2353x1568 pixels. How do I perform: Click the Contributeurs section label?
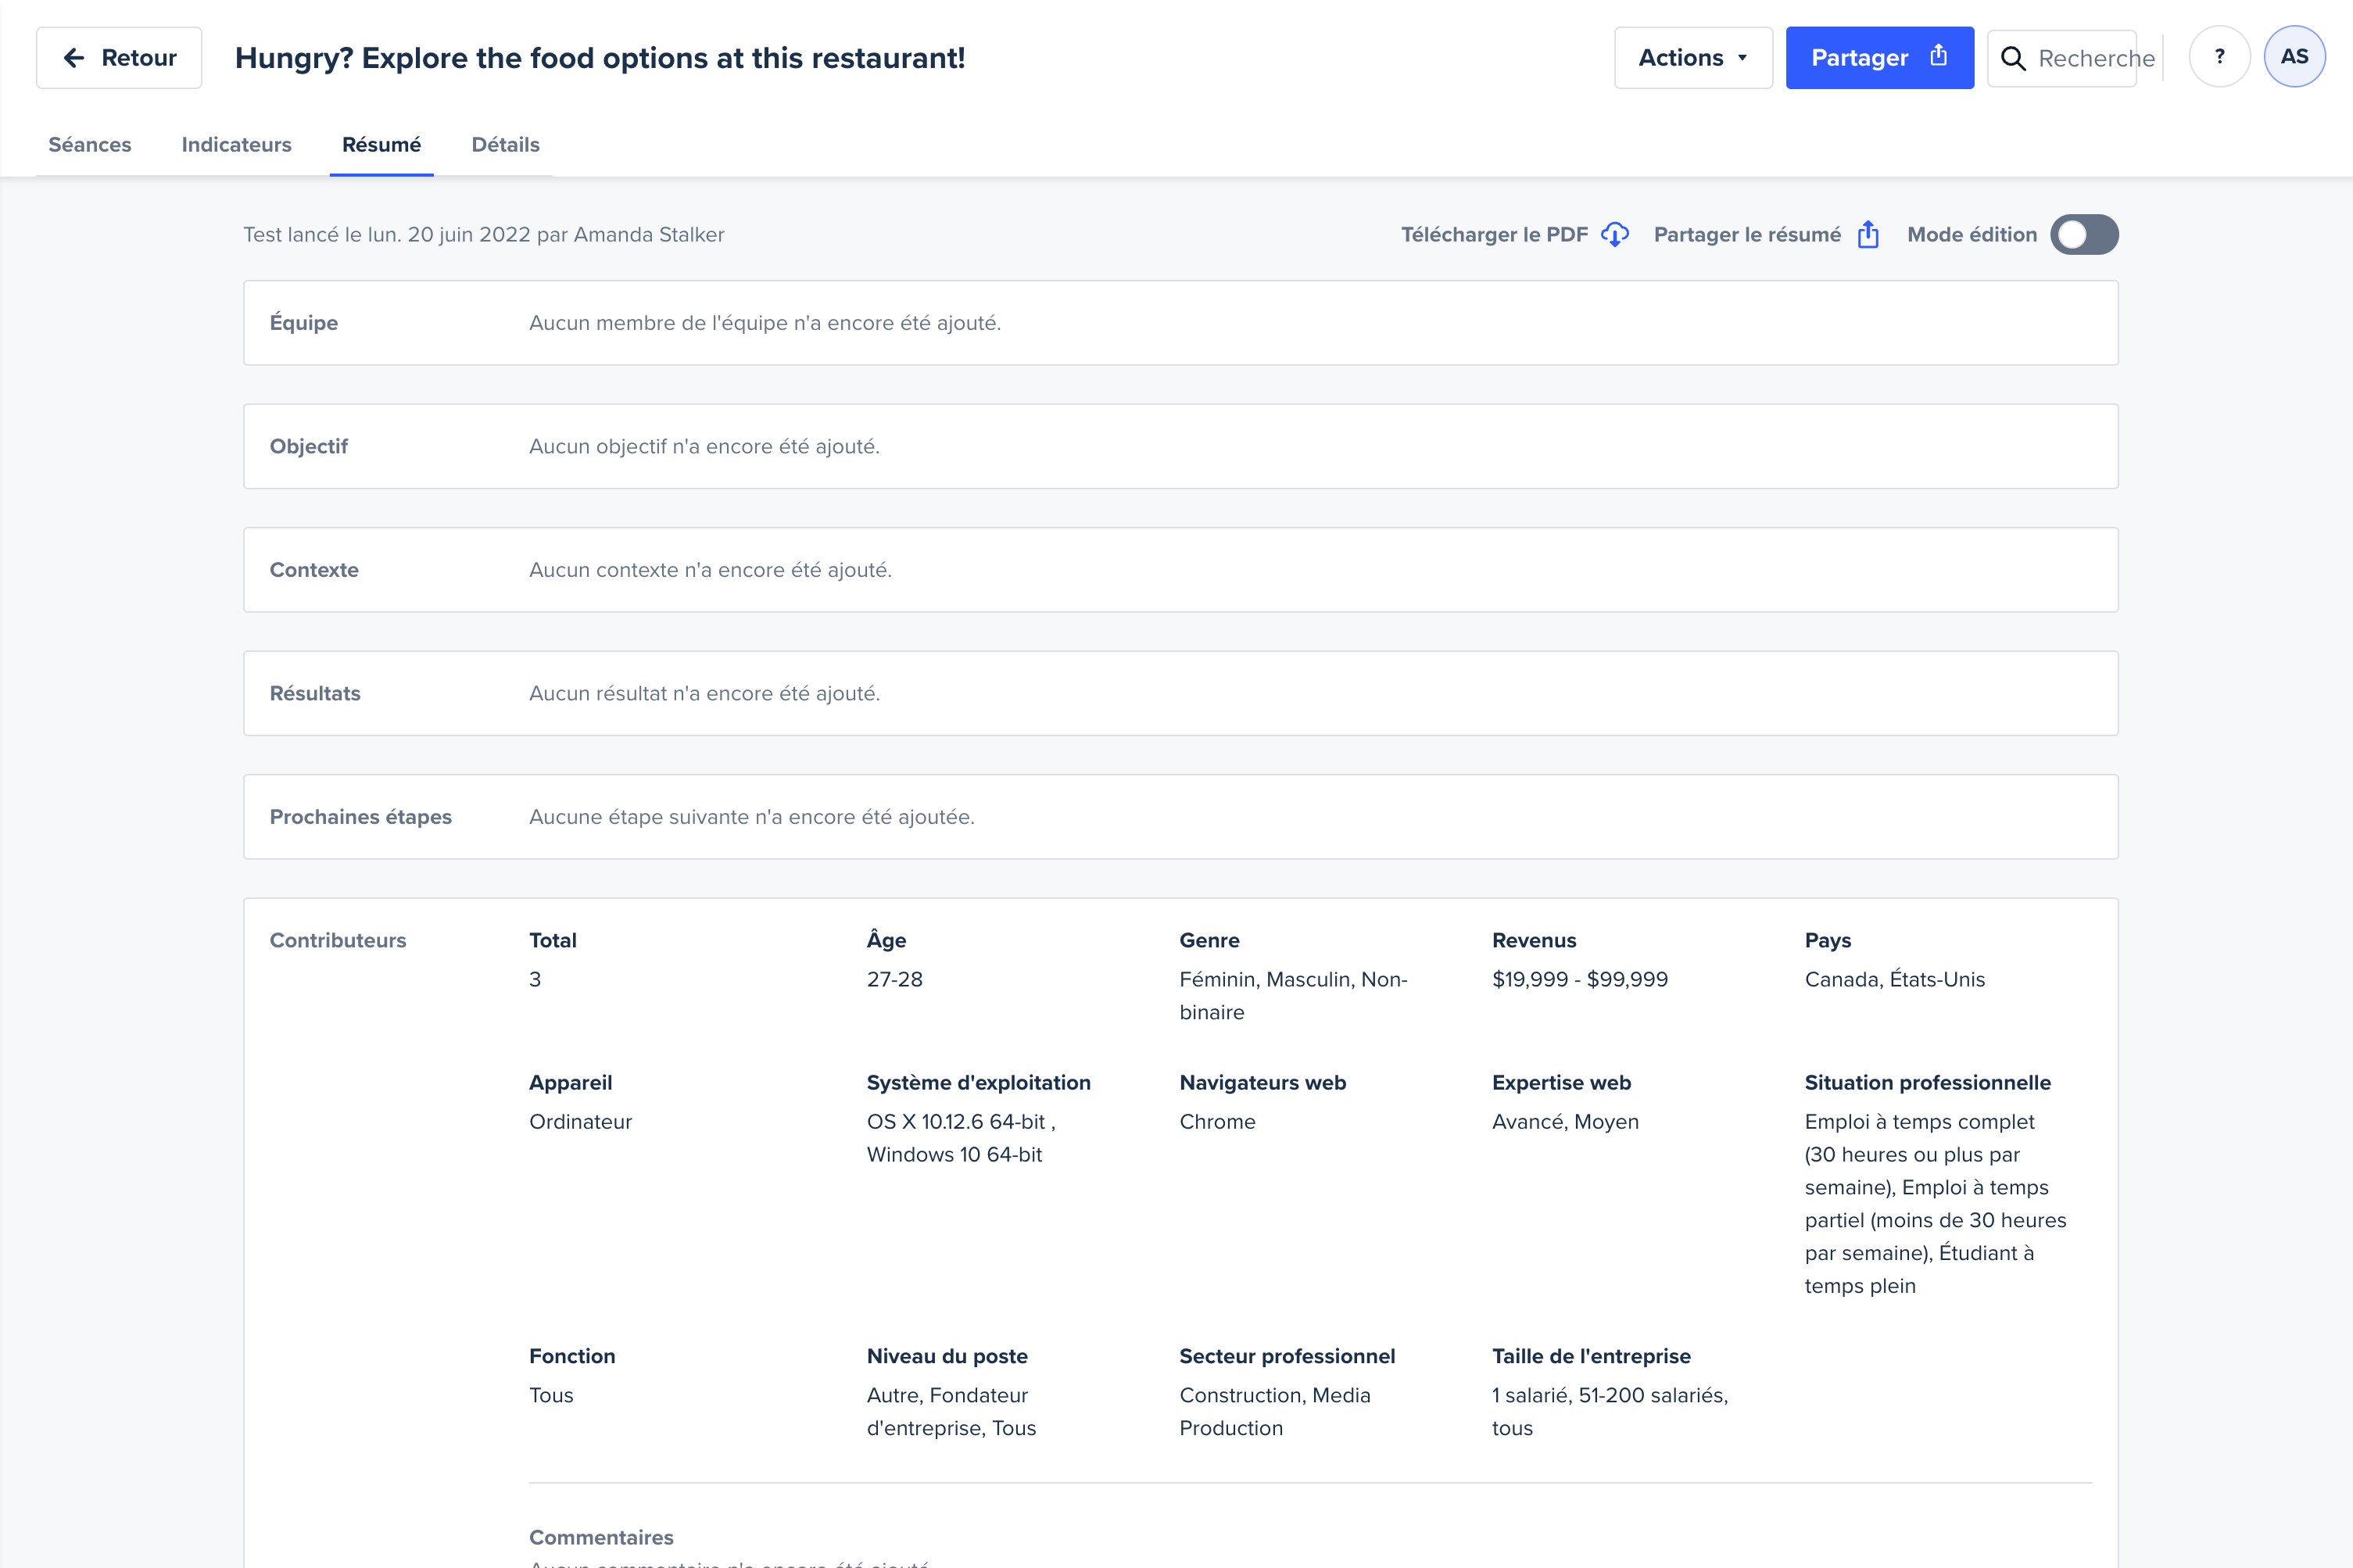(x=338, y=941)
